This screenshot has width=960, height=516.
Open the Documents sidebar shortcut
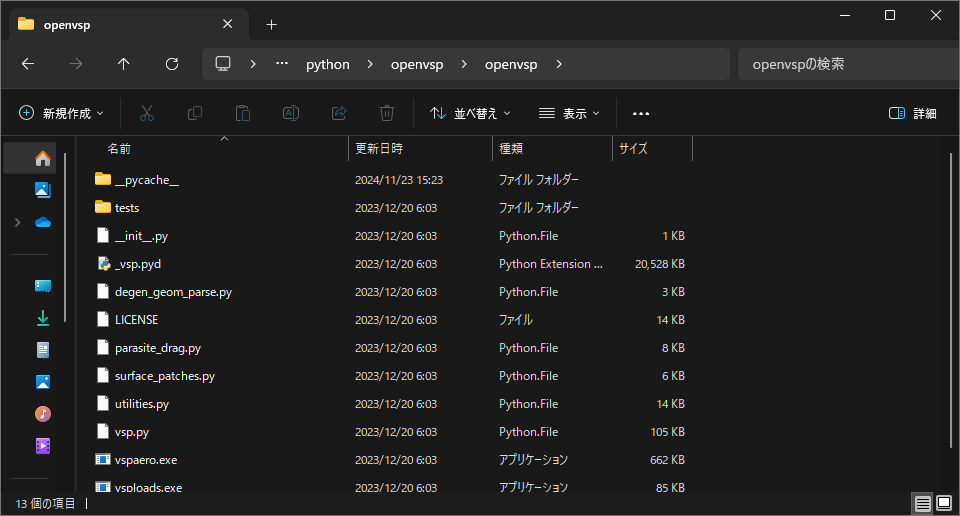pos(42,350)
